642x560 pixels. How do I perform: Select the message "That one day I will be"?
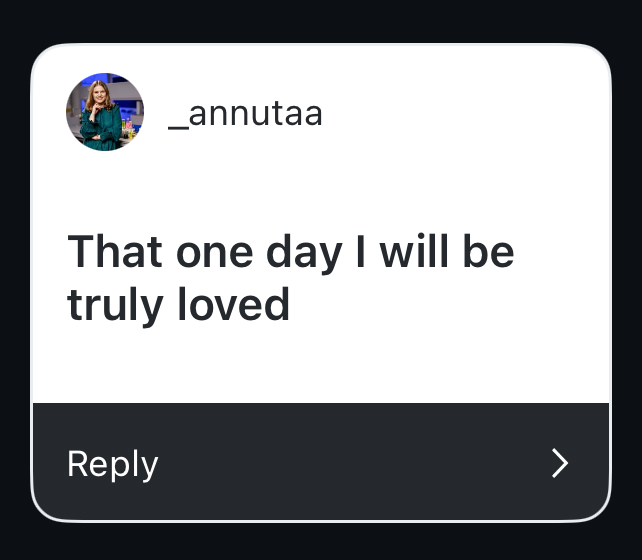pyautogui.click(x=290, y=251)
